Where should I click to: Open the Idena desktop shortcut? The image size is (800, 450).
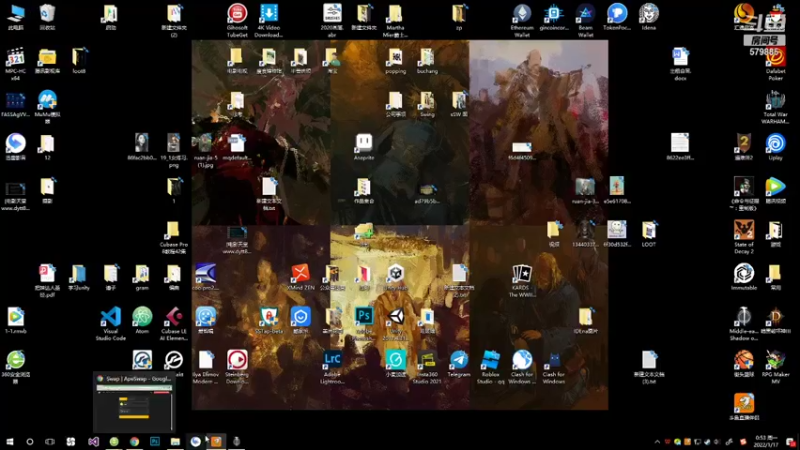coord(648,17)
